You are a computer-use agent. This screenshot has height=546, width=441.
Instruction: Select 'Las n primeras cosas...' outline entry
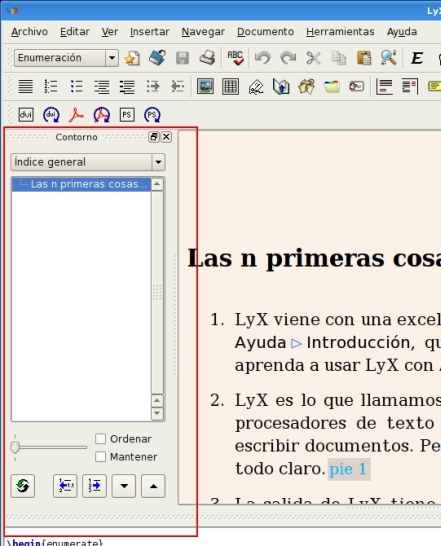[x=81, y=184]
